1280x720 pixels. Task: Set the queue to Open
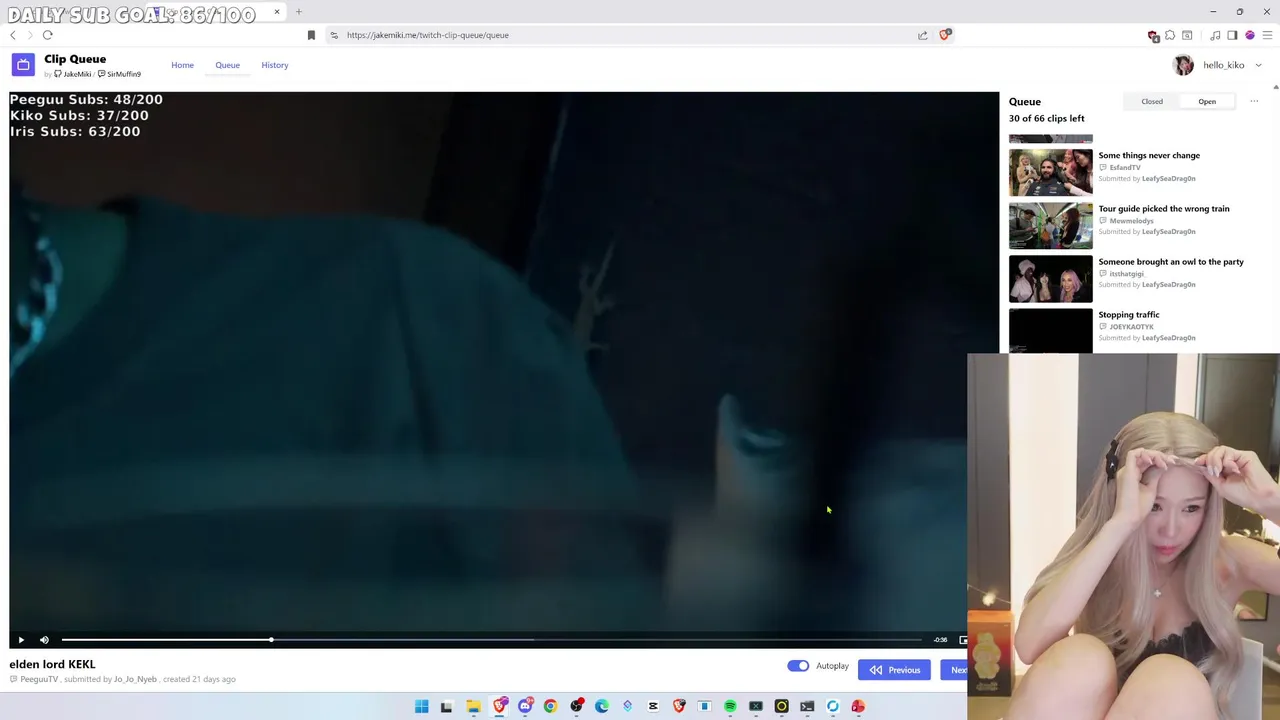tap(1207, 101)
